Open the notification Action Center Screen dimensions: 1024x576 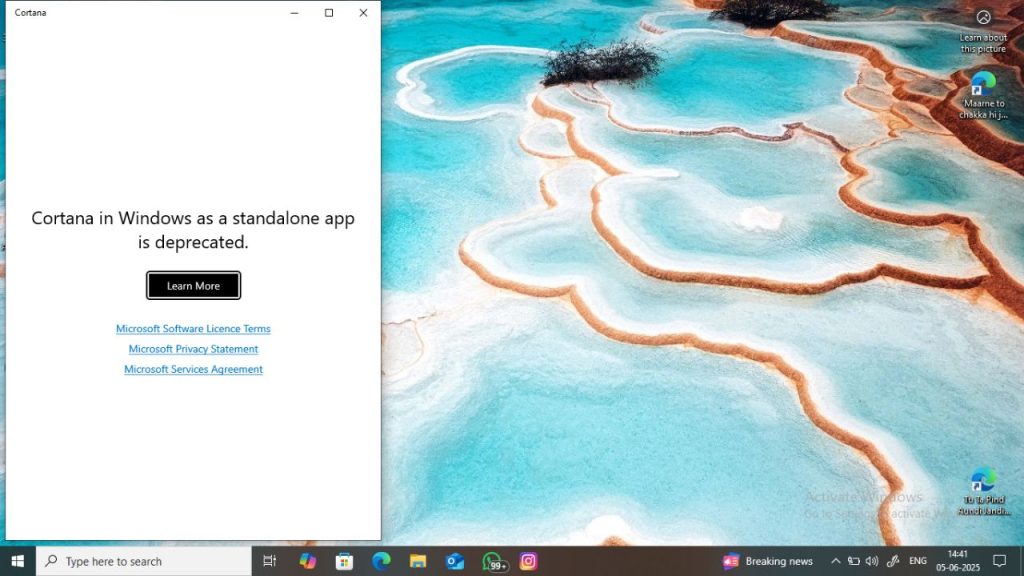coord(1000,561)
